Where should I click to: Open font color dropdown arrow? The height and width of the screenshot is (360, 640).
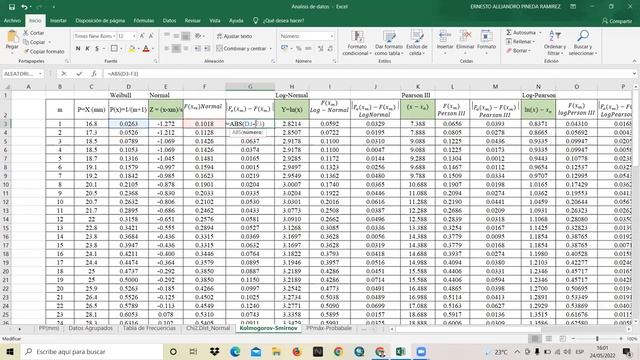pos(153,49)
